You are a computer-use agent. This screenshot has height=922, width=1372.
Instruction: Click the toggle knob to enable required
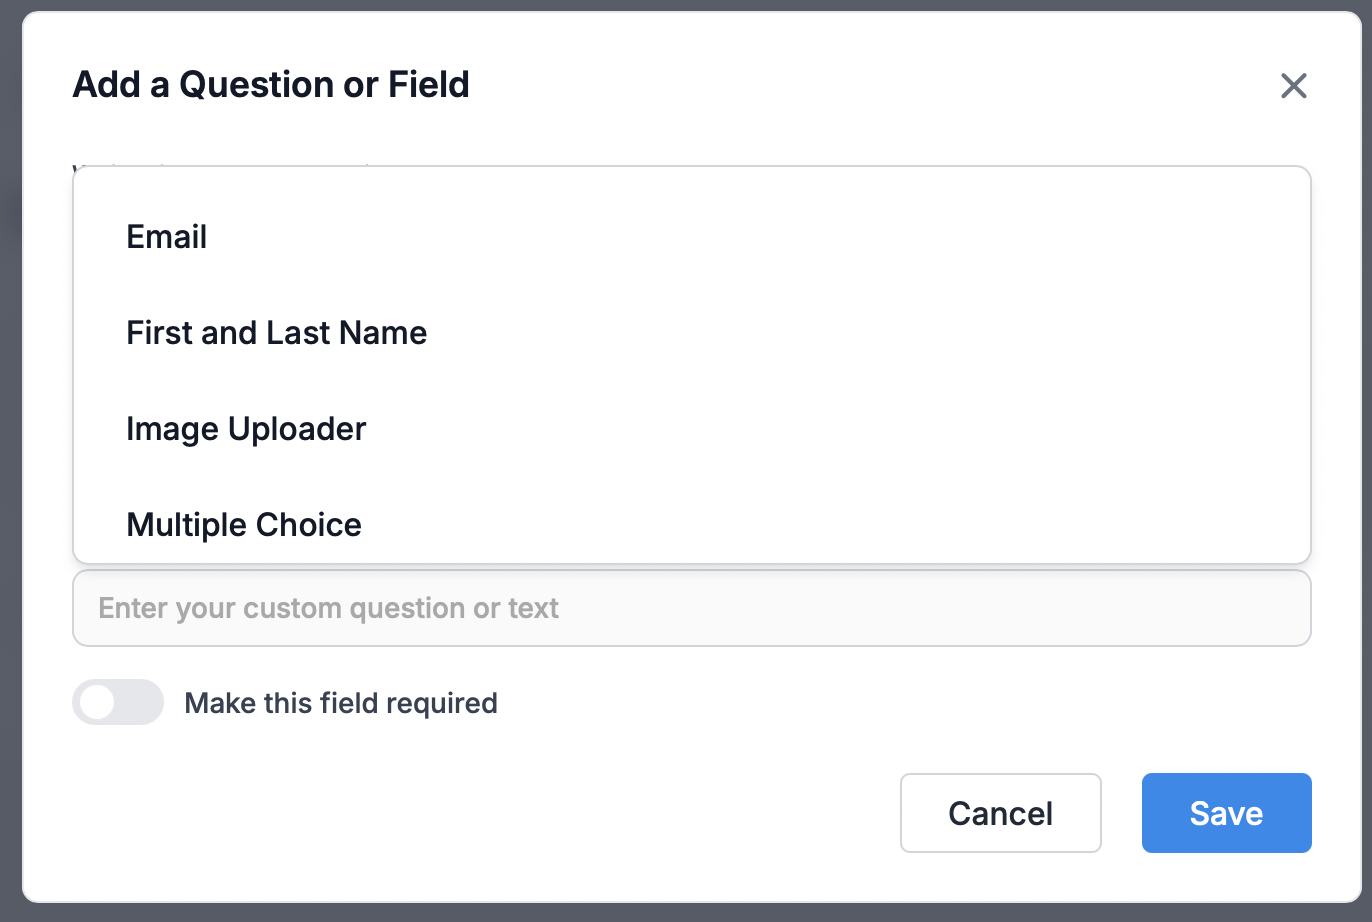[98, 702]
